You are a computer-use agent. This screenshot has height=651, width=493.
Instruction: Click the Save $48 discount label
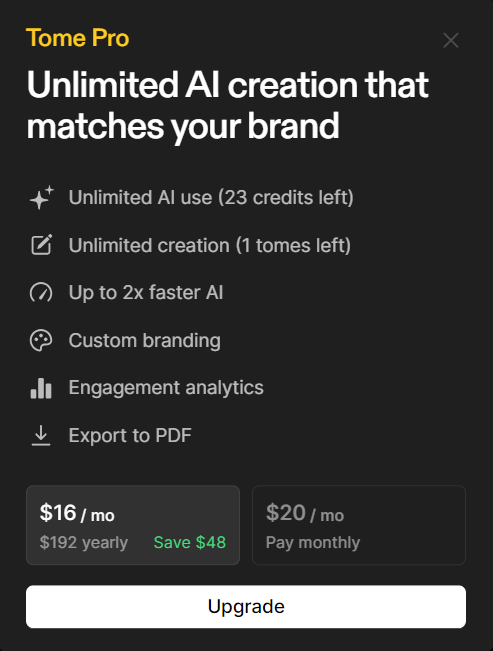coord(190,542)
